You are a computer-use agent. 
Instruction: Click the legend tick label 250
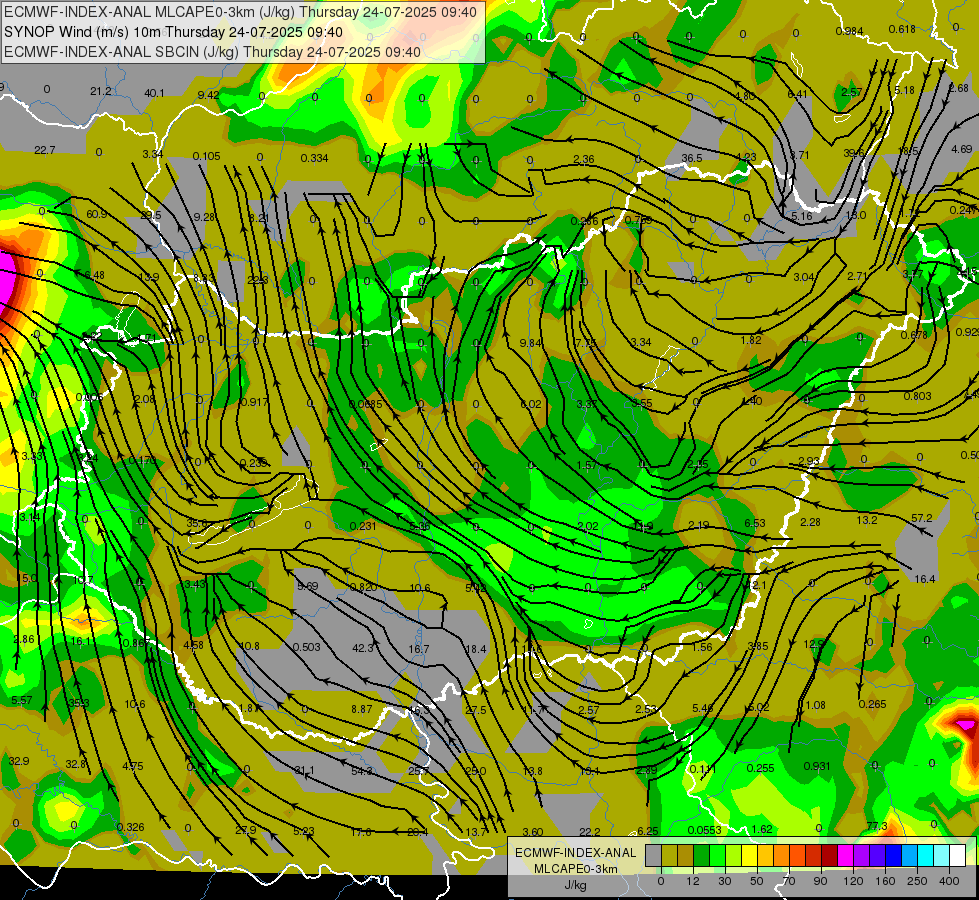(x=917, y=881)
